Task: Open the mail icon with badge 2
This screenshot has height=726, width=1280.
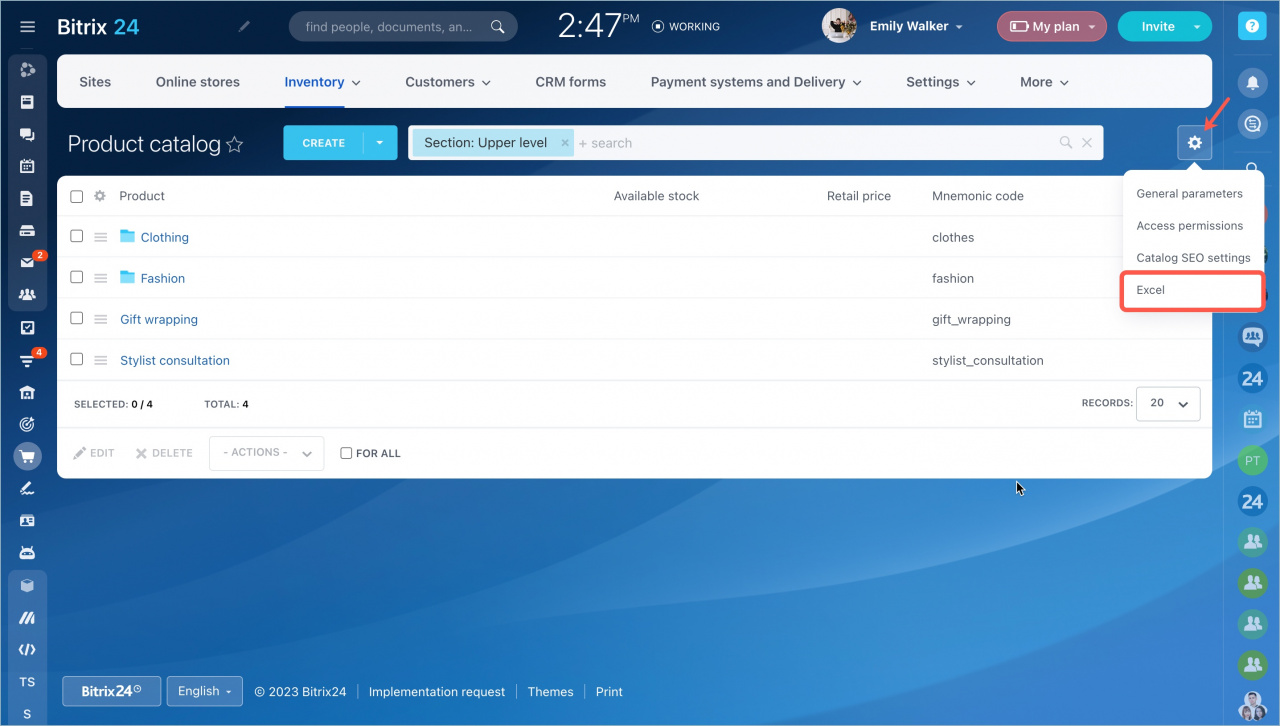Action: (27, 262)
